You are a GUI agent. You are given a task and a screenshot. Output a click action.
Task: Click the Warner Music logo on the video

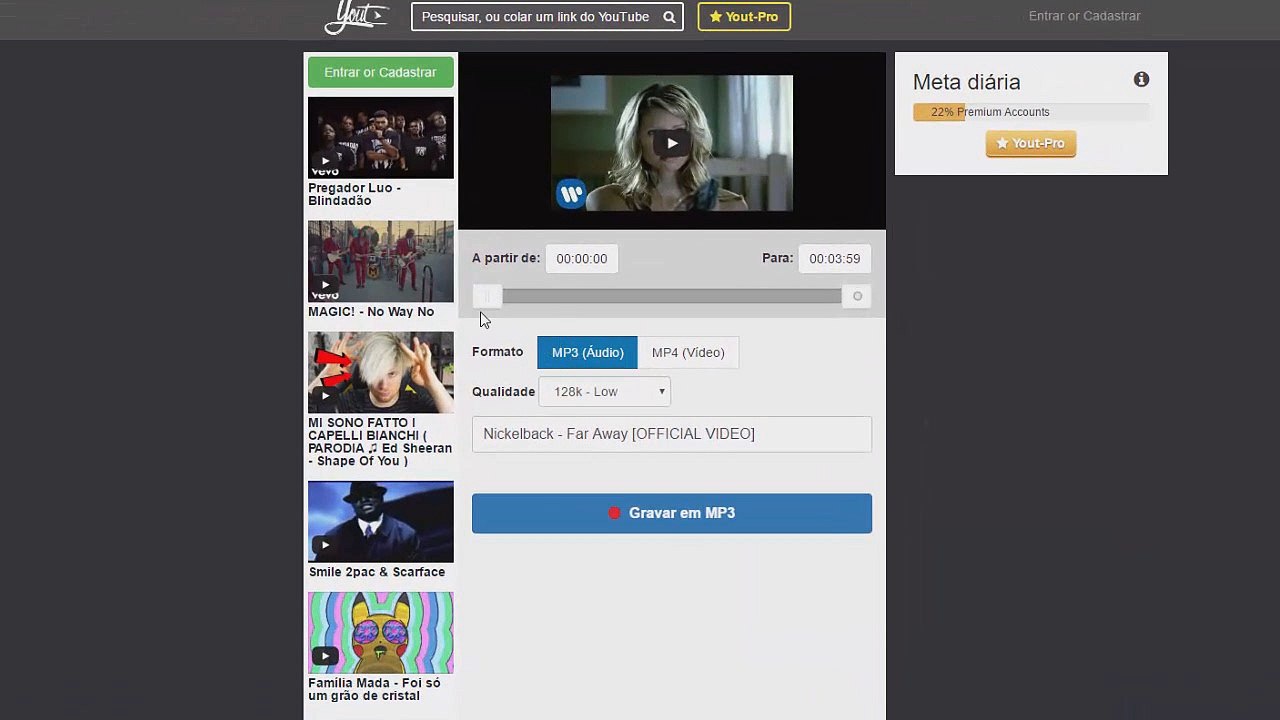click(x=571, y=193)
